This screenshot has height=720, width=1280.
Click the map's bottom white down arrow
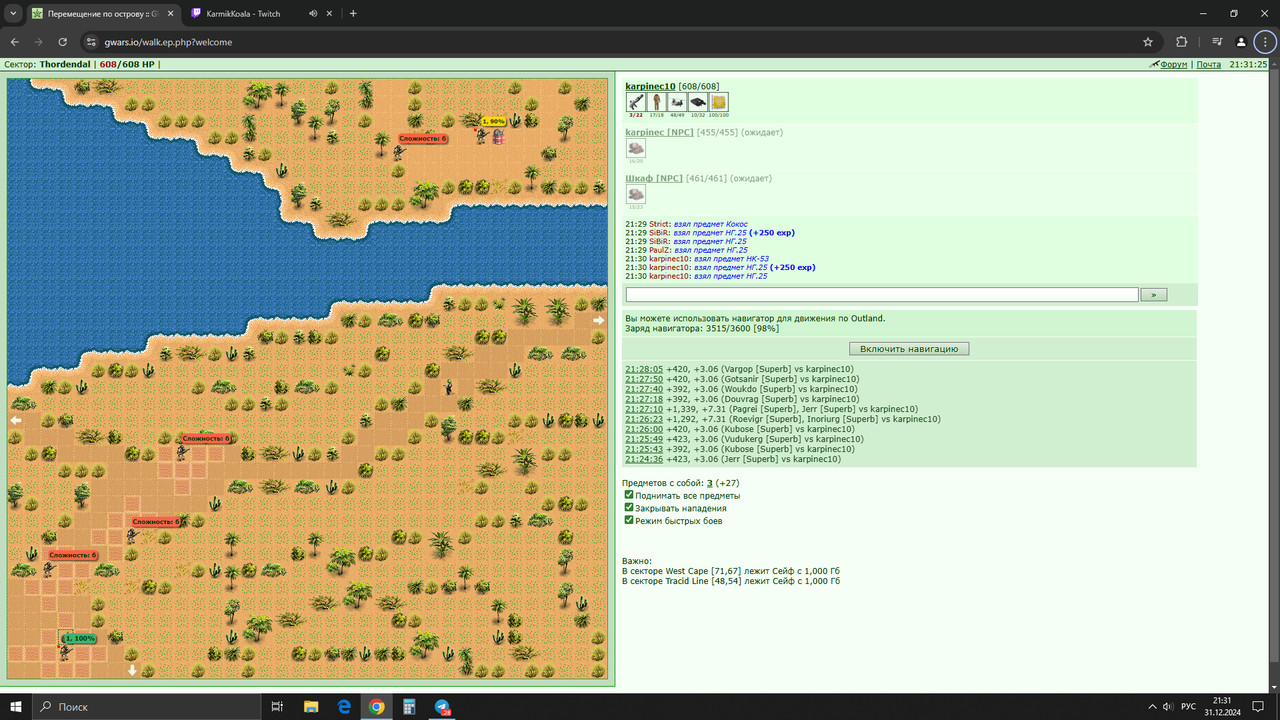132,671
